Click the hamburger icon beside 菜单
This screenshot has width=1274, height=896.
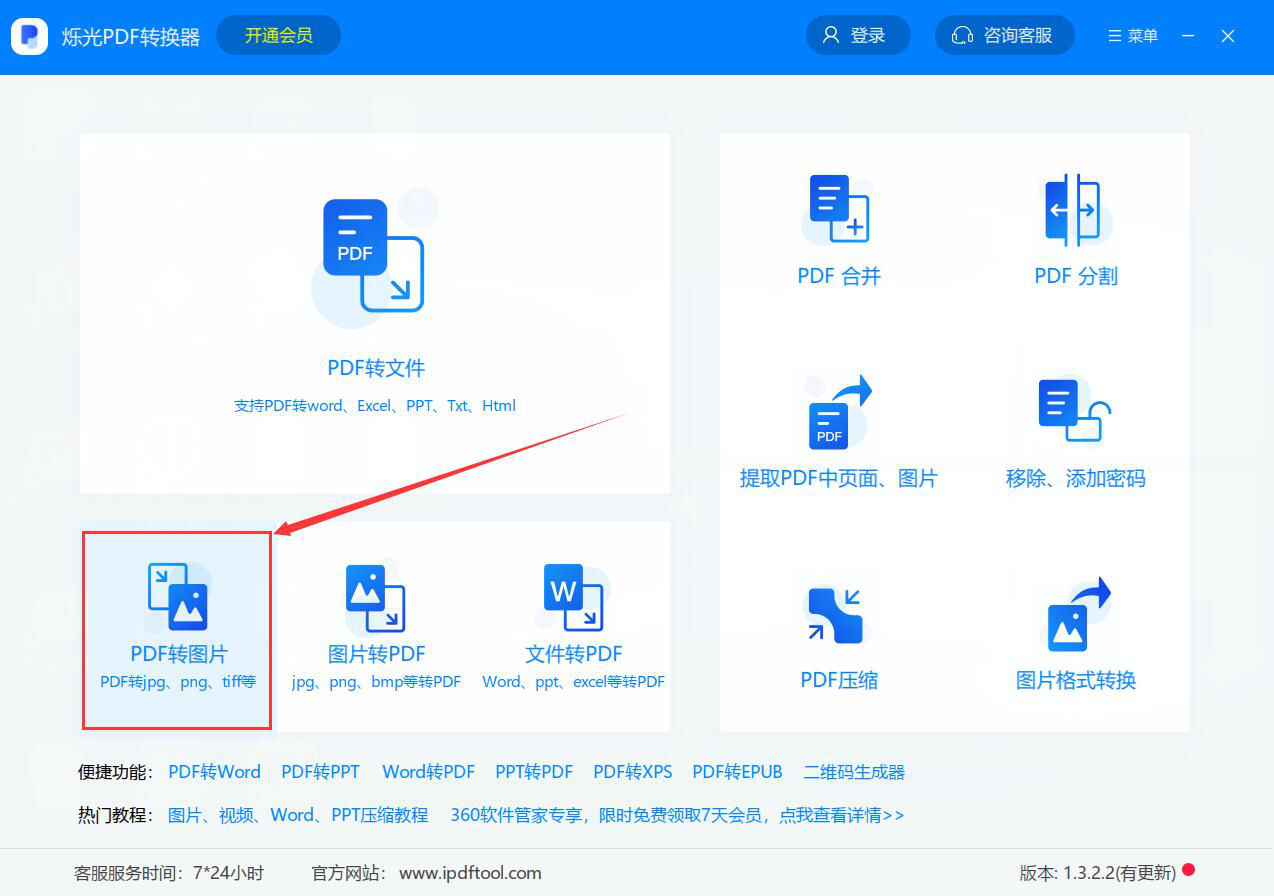pyautogui.click(x=1115, y=36)
